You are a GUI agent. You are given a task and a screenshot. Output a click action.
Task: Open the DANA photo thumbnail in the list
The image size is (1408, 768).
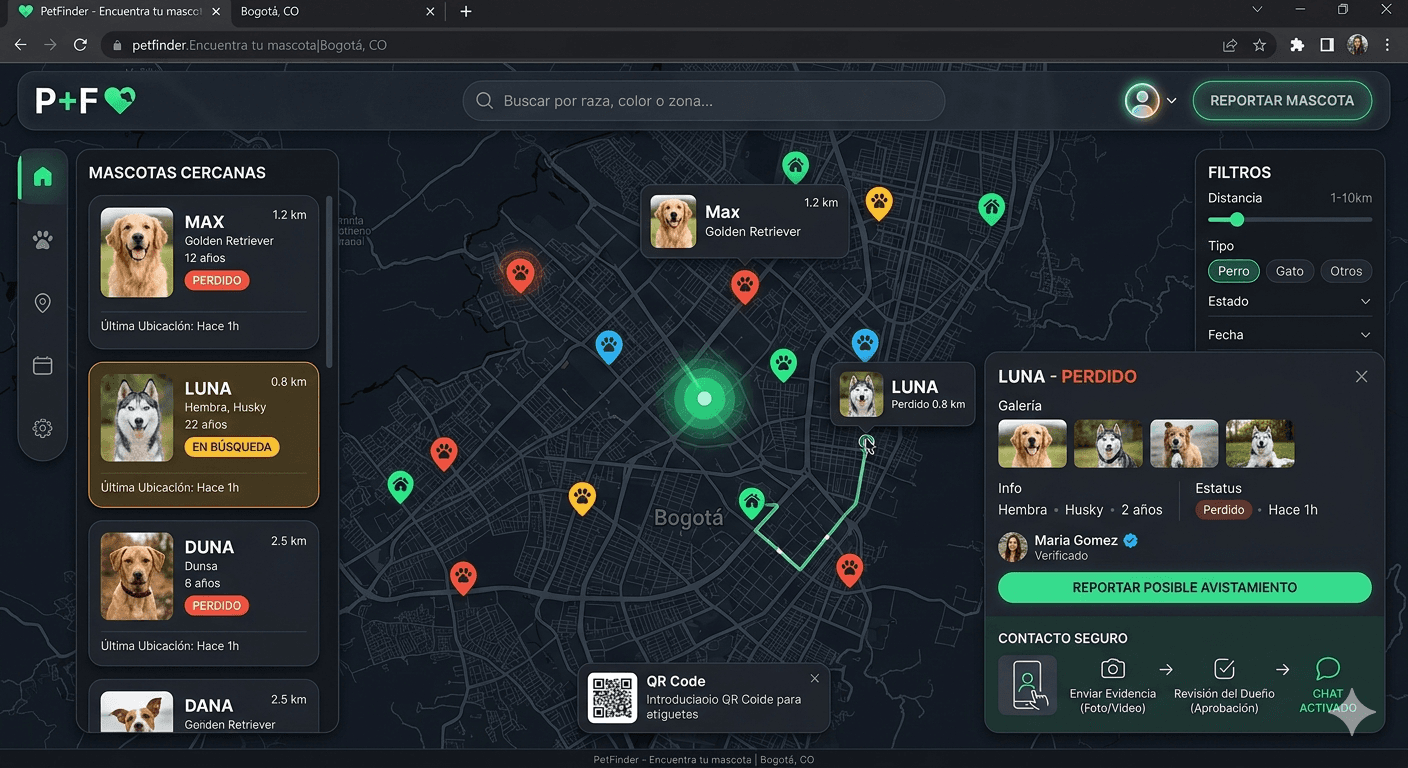[137, 711]
